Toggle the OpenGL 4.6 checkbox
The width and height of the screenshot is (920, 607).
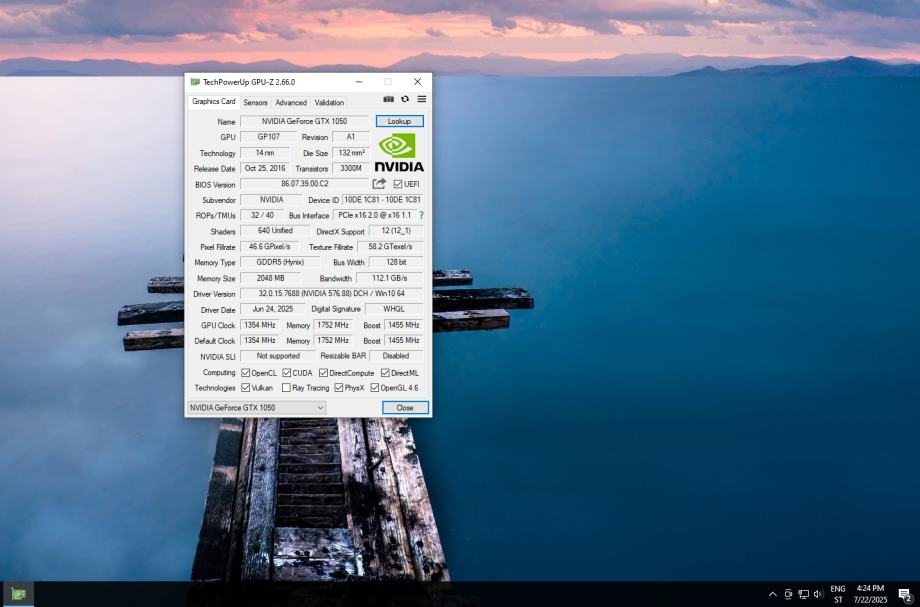[374, 388]
